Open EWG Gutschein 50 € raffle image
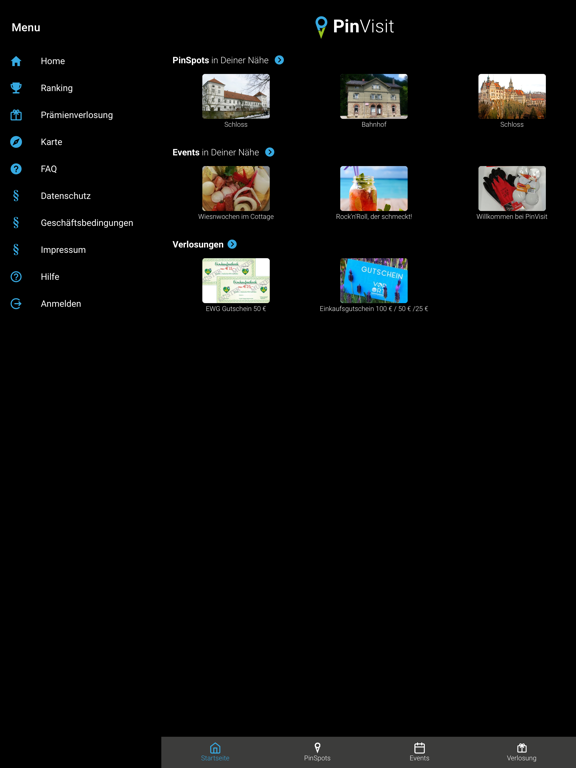Image resolution: width=576 pixels, height=768 pixels. [236, 281]
